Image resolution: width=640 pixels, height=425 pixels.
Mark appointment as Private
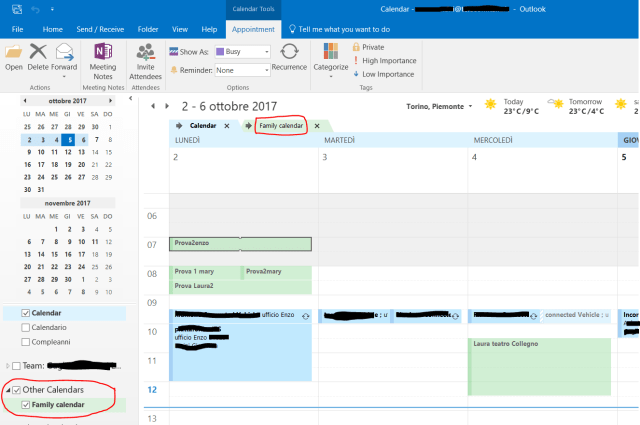pyautogui.click(x=372, y=47)
